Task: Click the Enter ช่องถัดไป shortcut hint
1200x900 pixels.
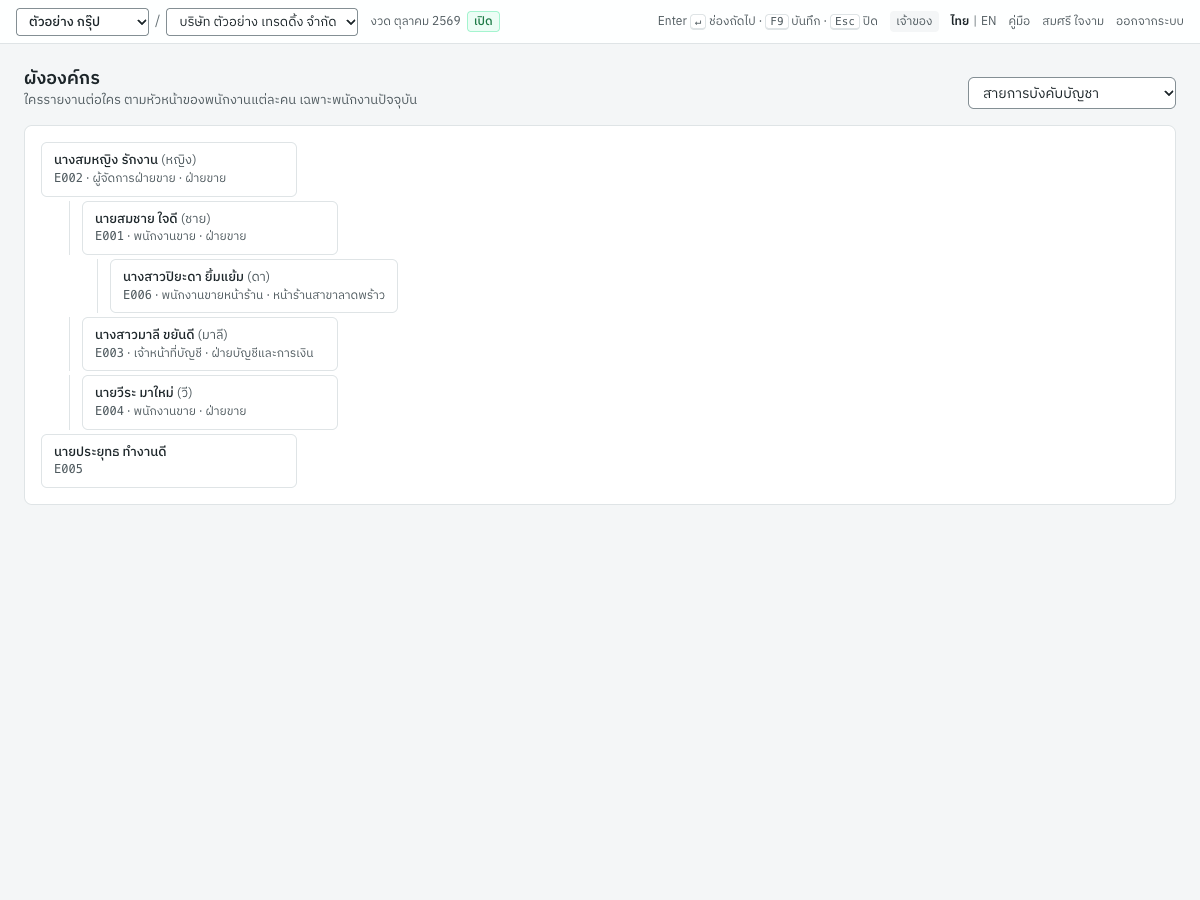Action: click(x=706, y=21)
